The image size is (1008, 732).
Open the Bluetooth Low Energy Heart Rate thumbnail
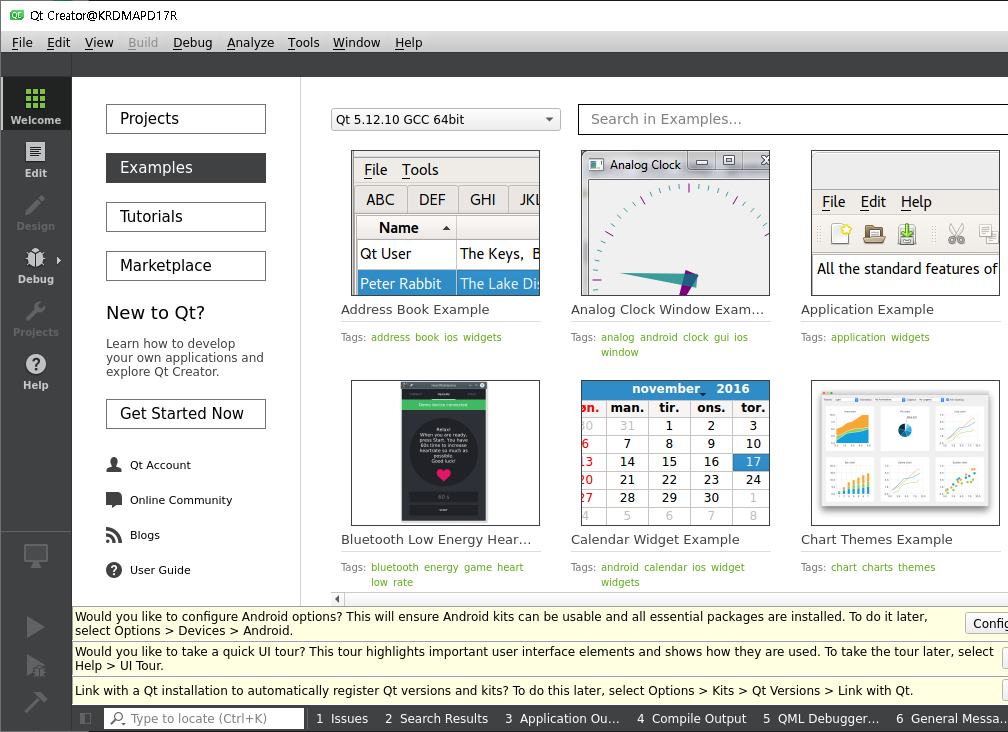pos(445,453)
